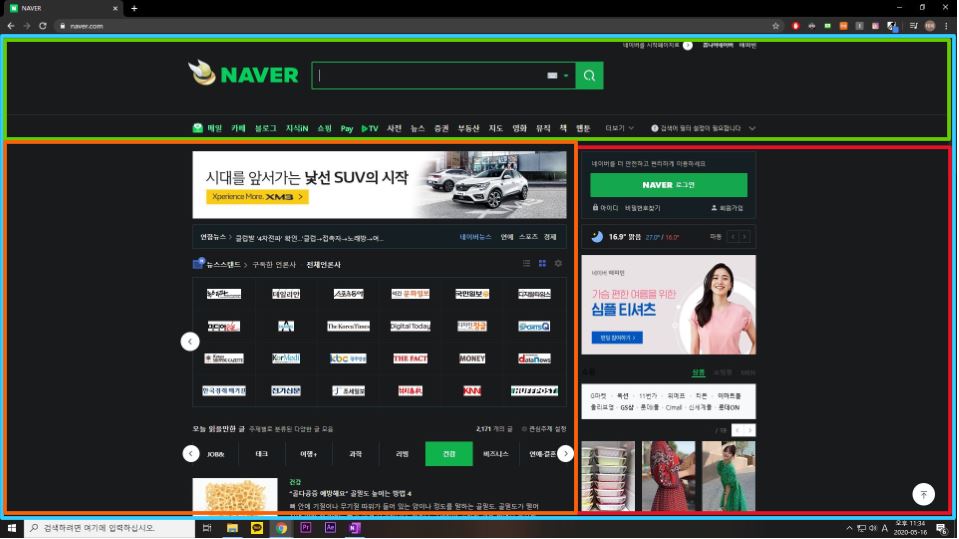Open 증권 in the navigation bar

tap(441, 128)
